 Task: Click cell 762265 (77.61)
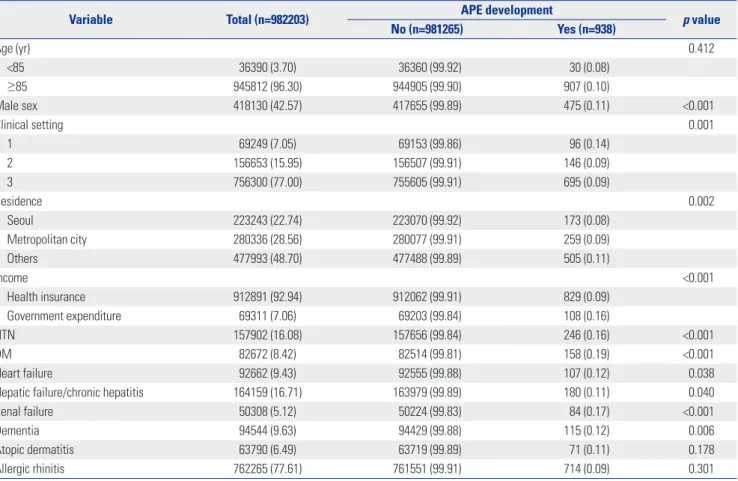tap(267, 469)
